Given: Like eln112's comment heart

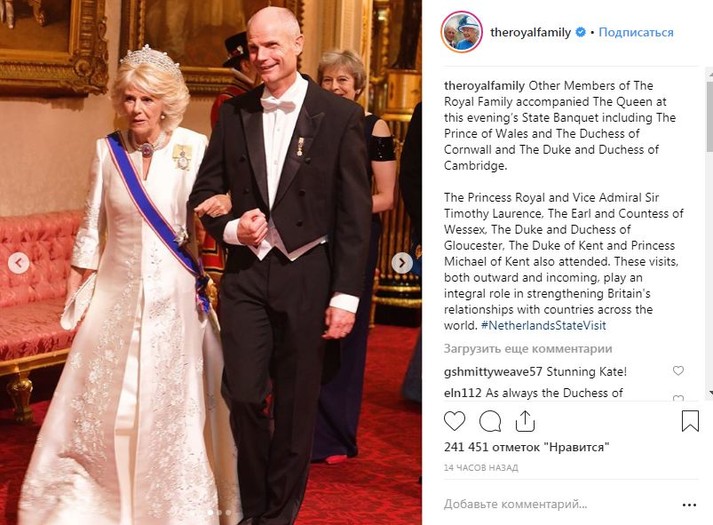Looking at the screenshot, I should point(678,397).
